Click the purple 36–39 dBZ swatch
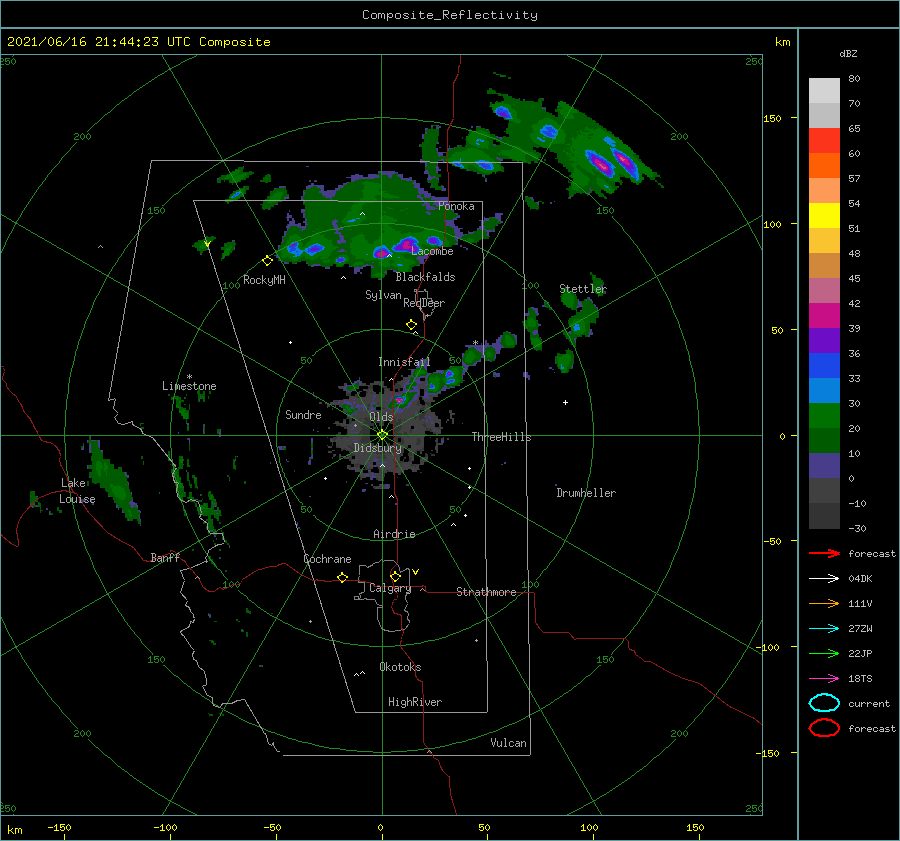Image resolution: width=900 pixels, height=841 pixels. tap(824, 340)
